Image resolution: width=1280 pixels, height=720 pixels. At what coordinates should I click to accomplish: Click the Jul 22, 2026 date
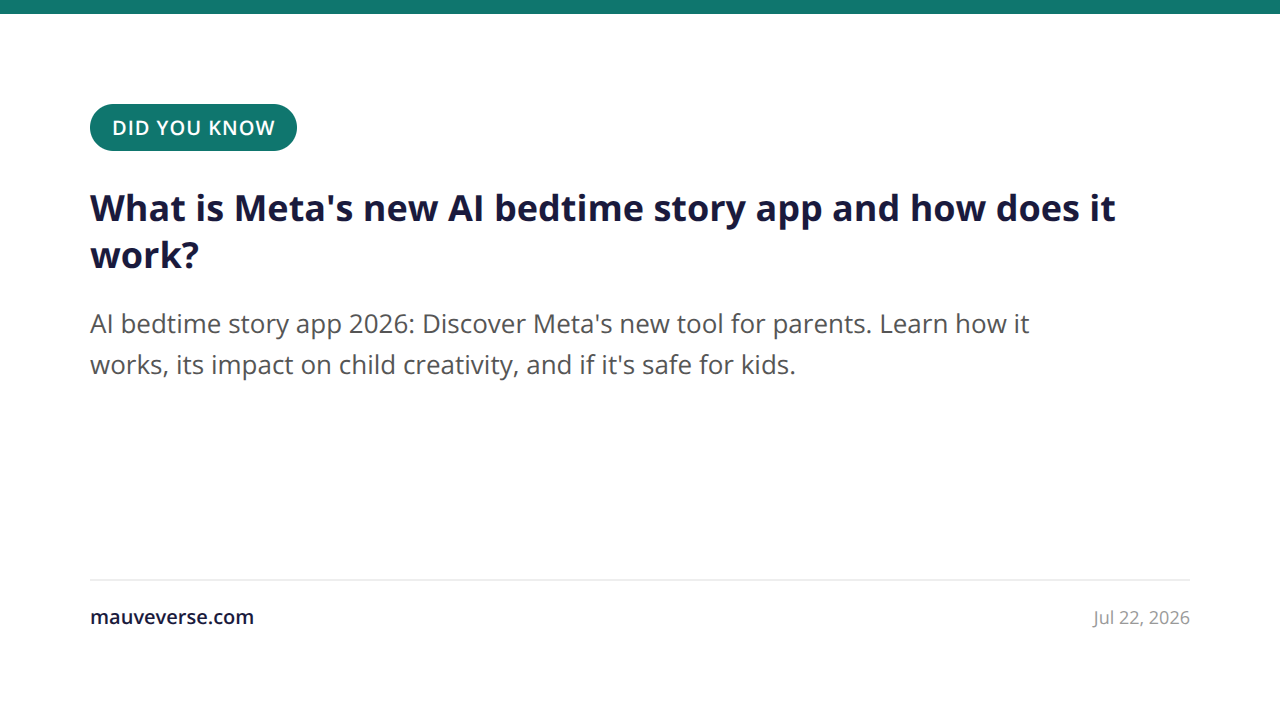click(x=1141, y=618)
